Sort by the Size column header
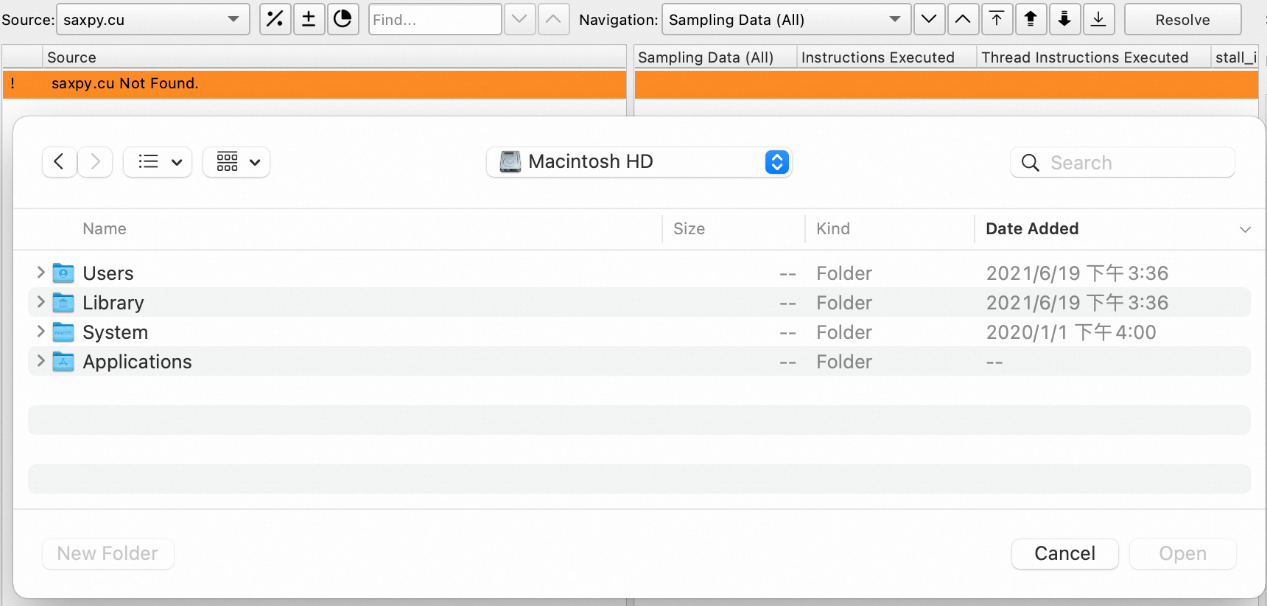 coord(689,229)
